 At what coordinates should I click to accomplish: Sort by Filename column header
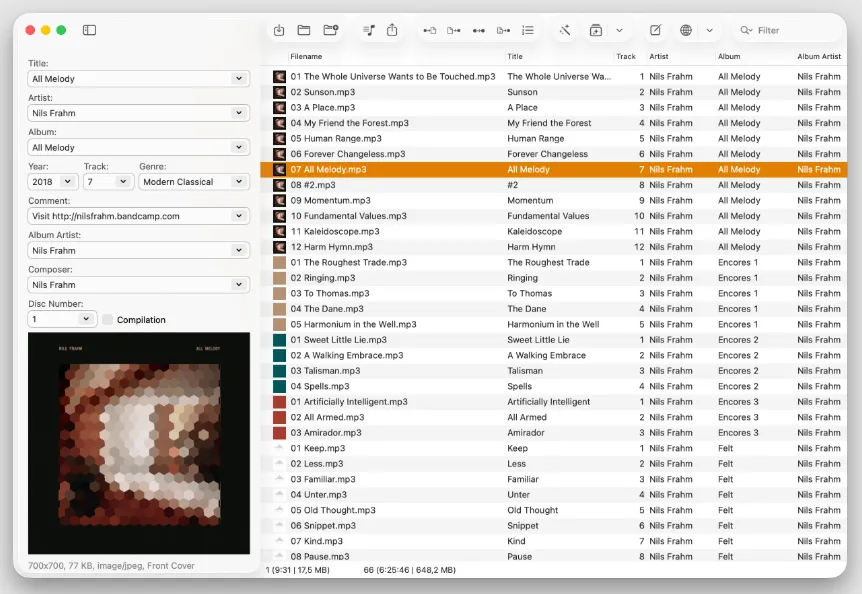pos(306,57)
